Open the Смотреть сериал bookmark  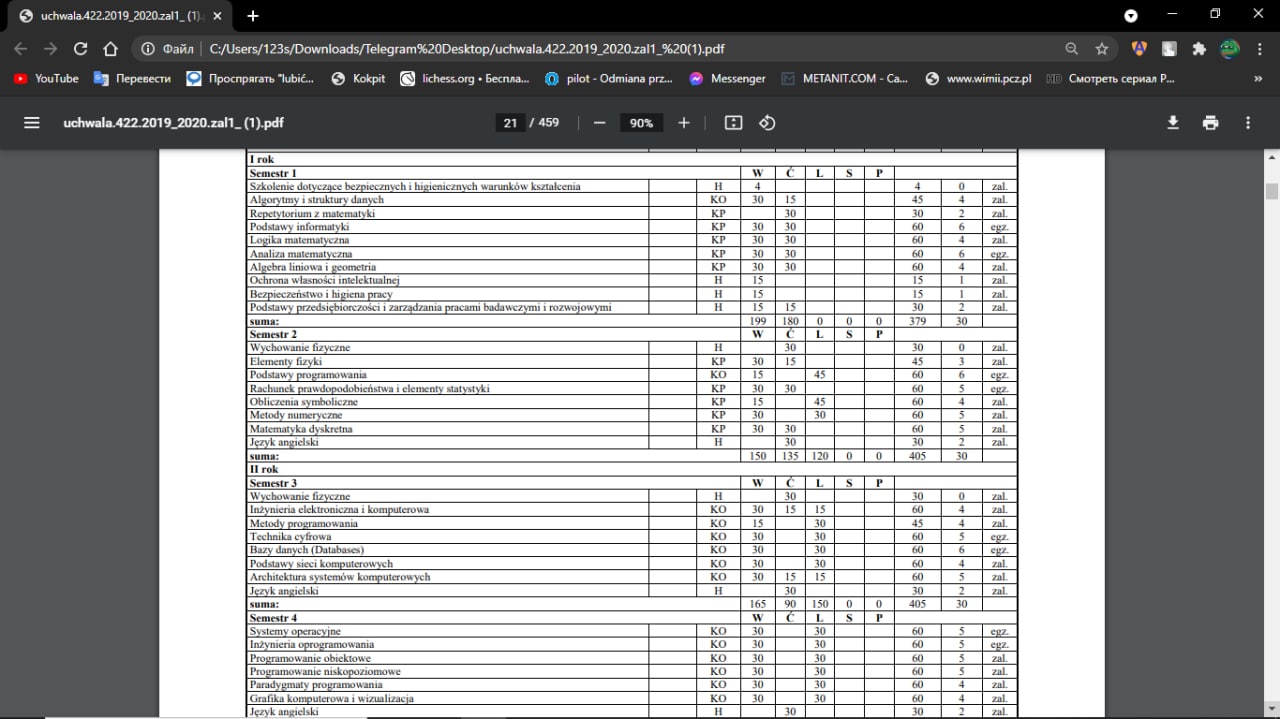(1110, 78)
